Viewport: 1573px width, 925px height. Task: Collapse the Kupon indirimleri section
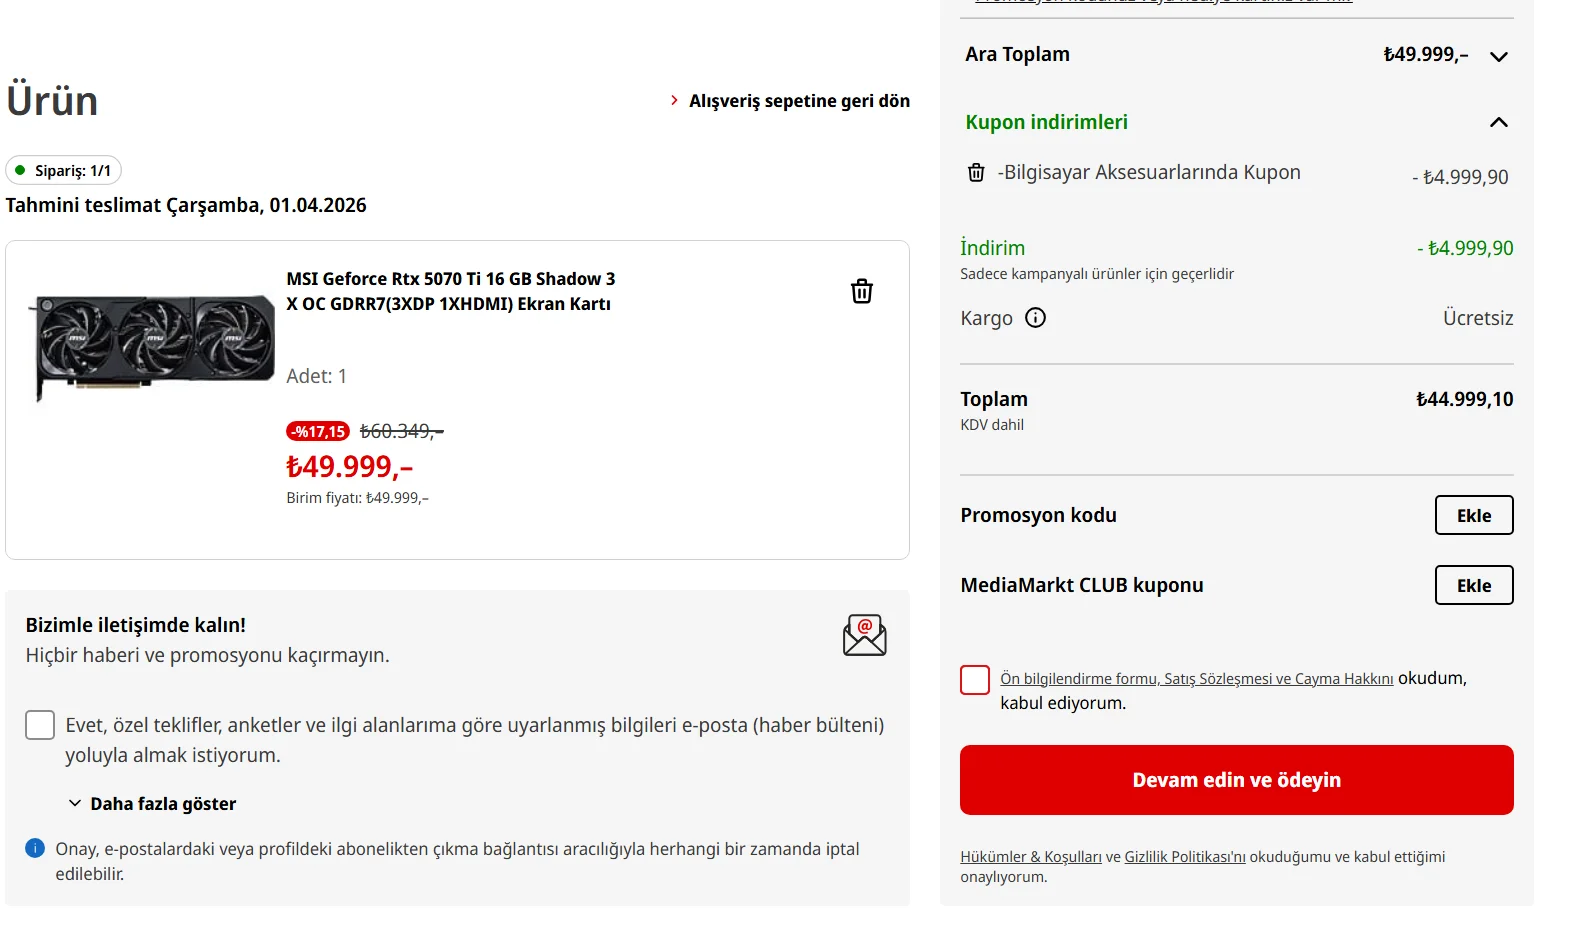pyautogui.click(x=1498, y=122)
